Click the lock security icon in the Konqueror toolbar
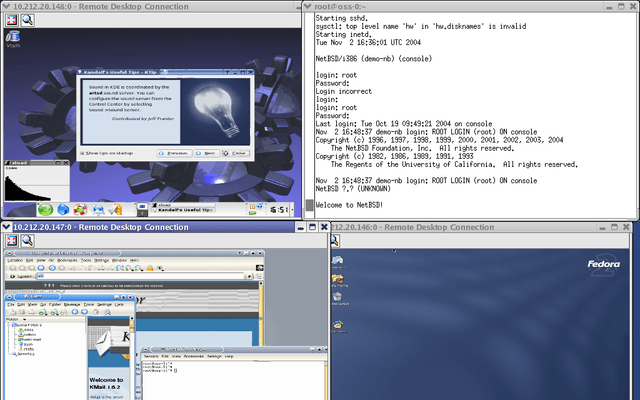The width and height of the screenshot is (640, 400). [x=150, y=268]
